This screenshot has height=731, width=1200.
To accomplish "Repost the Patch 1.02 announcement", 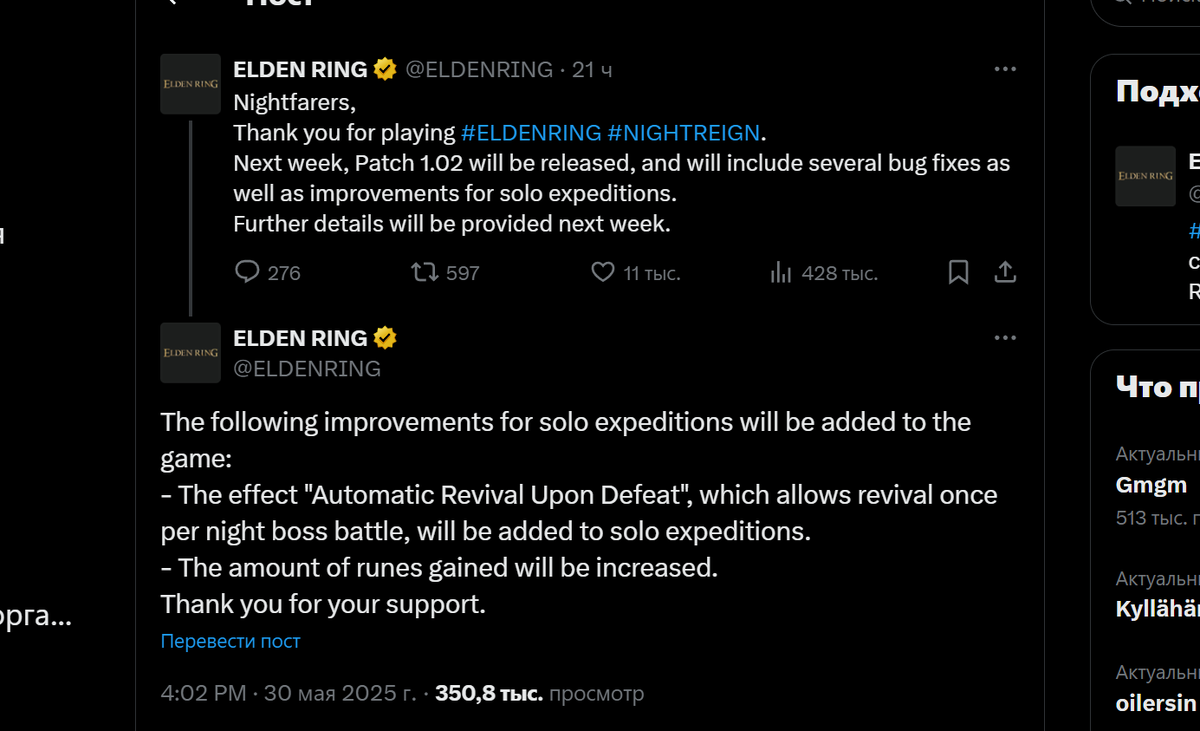I will coord(445,272).
